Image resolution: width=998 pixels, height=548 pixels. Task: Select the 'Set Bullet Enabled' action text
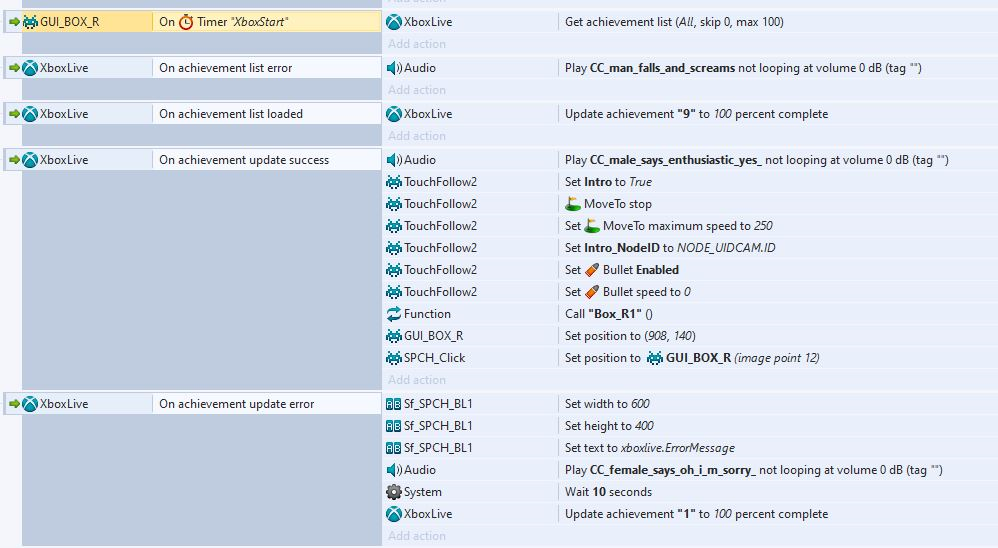pyautogui.click(x=621, y=270)
